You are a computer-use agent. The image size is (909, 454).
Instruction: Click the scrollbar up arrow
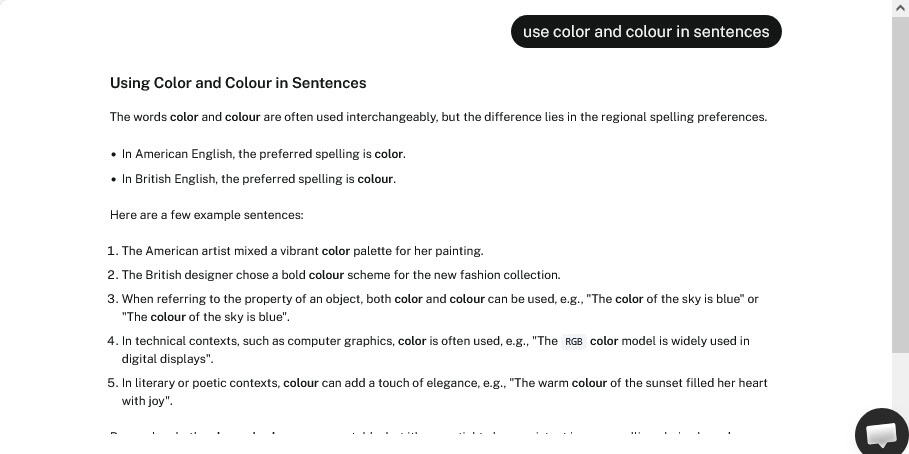click(x=900, y=8)
